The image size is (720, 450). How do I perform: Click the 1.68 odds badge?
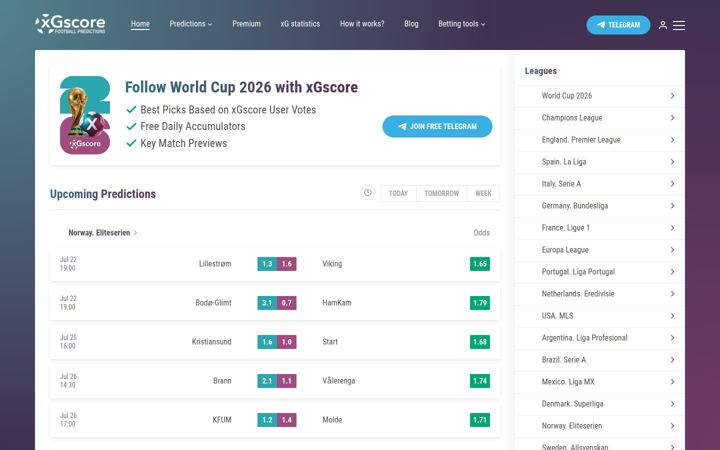480,342
